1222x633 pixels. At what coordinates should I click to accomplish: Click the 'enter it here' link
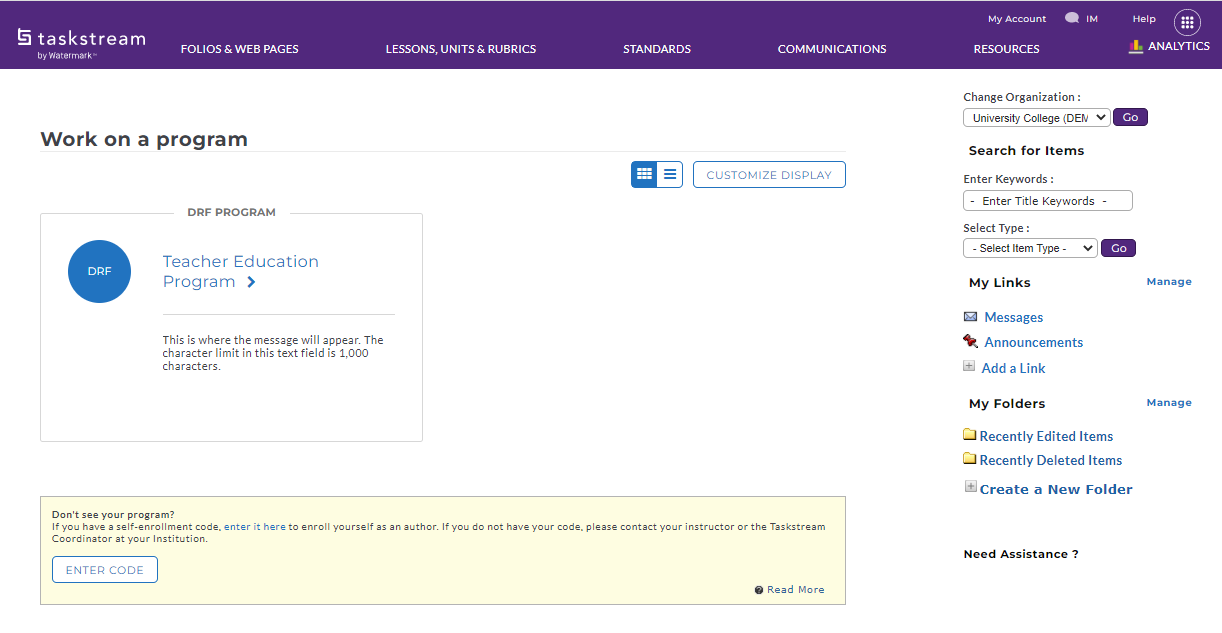click(255, 526)
